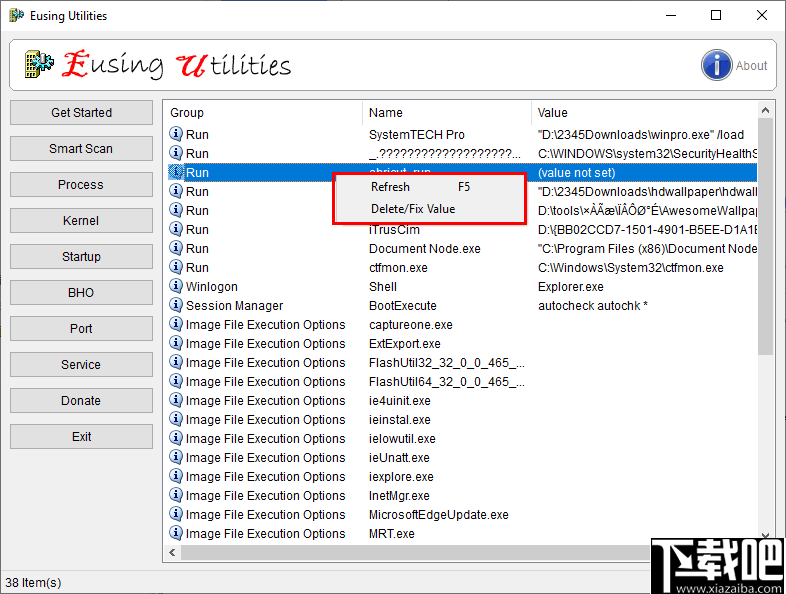Select the captureone.exe name cell
Viewport: 786px width, 594px height.
pos(411,325)
